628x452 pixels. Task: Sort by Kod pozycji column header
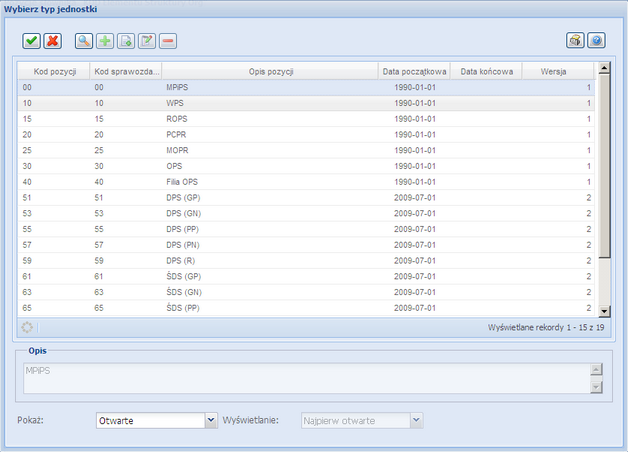coord(54,72)
